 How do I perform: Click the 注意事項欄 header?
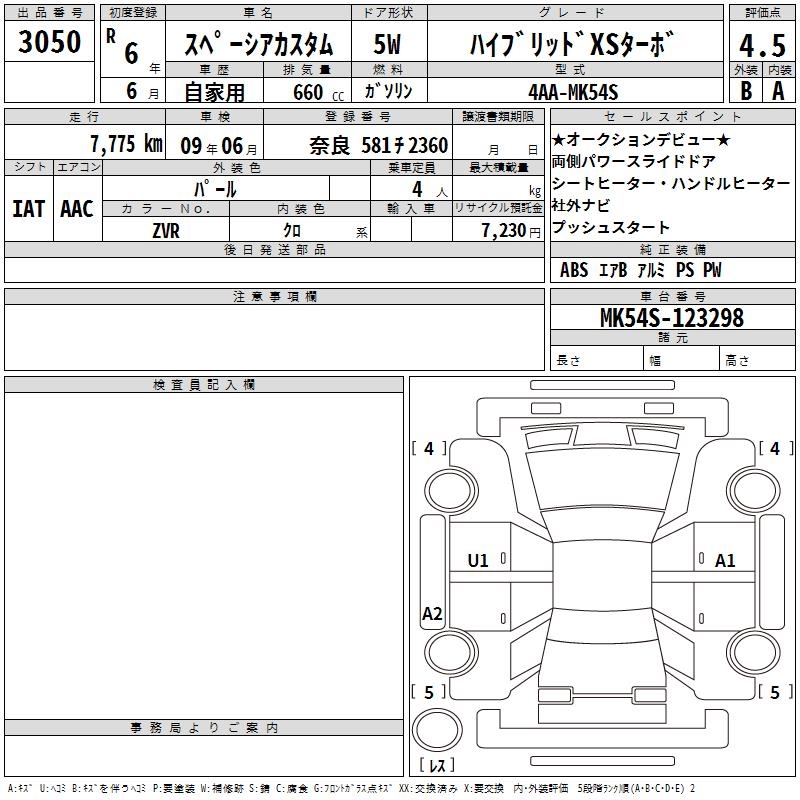point(275,296)
